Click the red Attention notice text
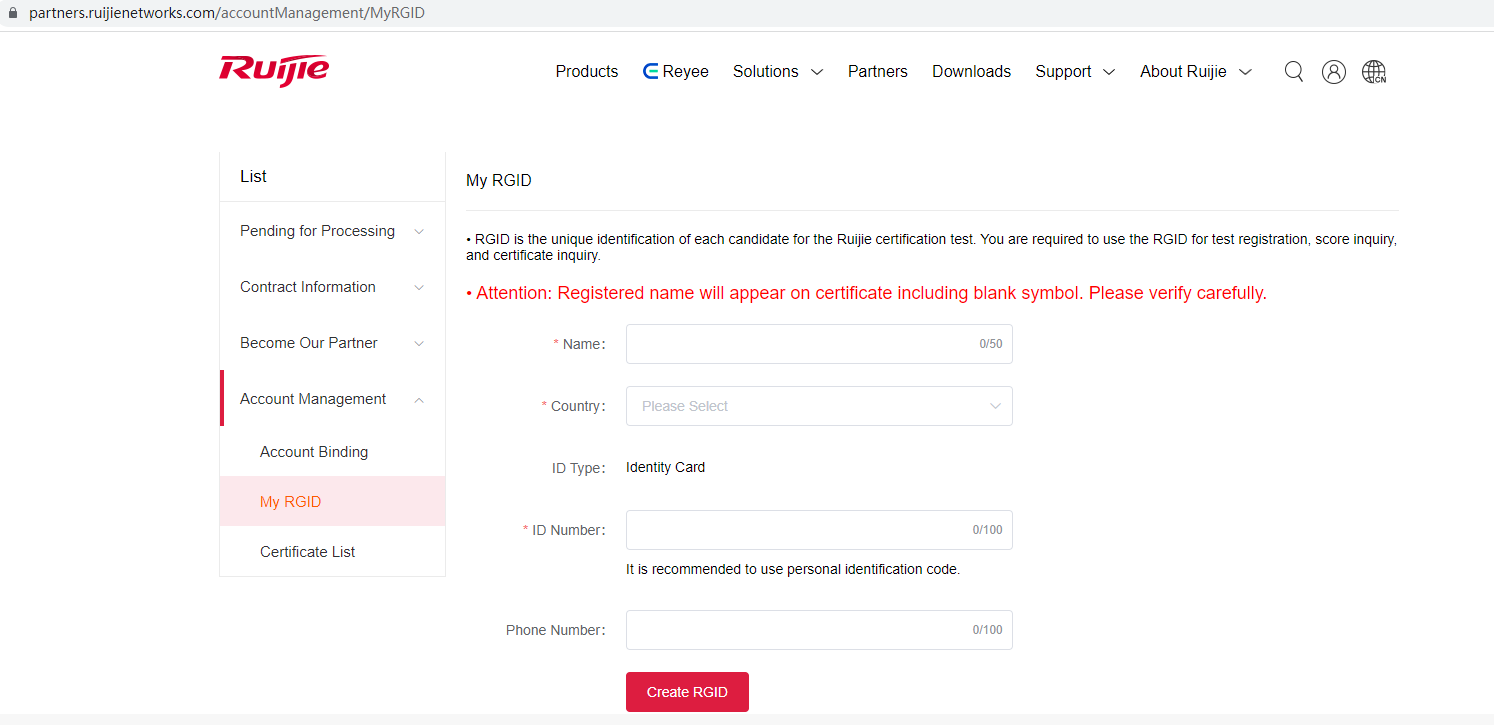 867,293
